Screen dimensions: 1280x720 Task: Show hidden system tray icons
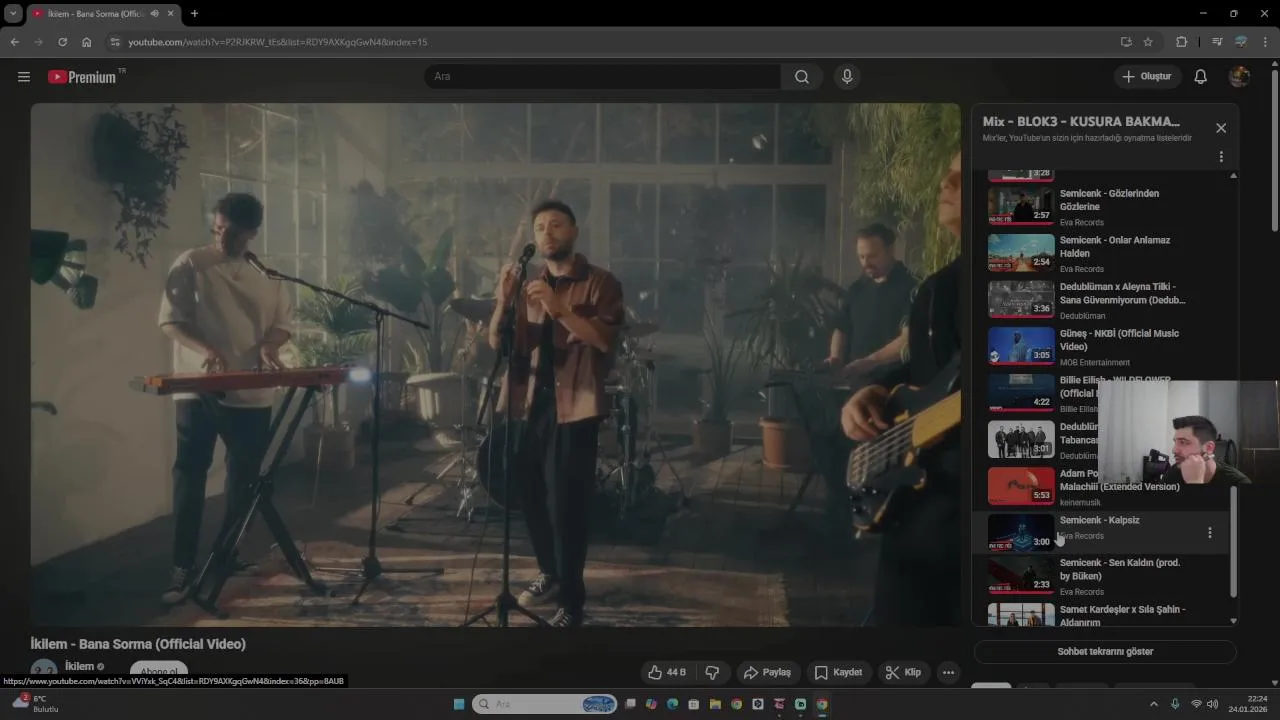tap(1154, 704)
